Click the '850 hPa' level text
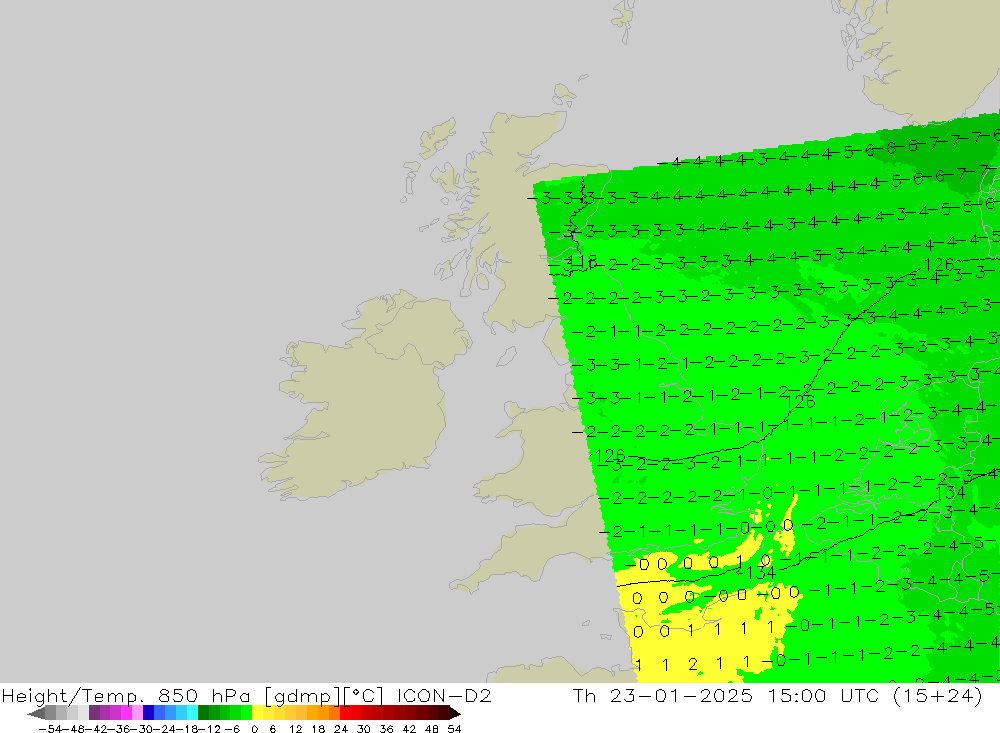Viewport: 1000px width, 733px height. click(204, 695)
